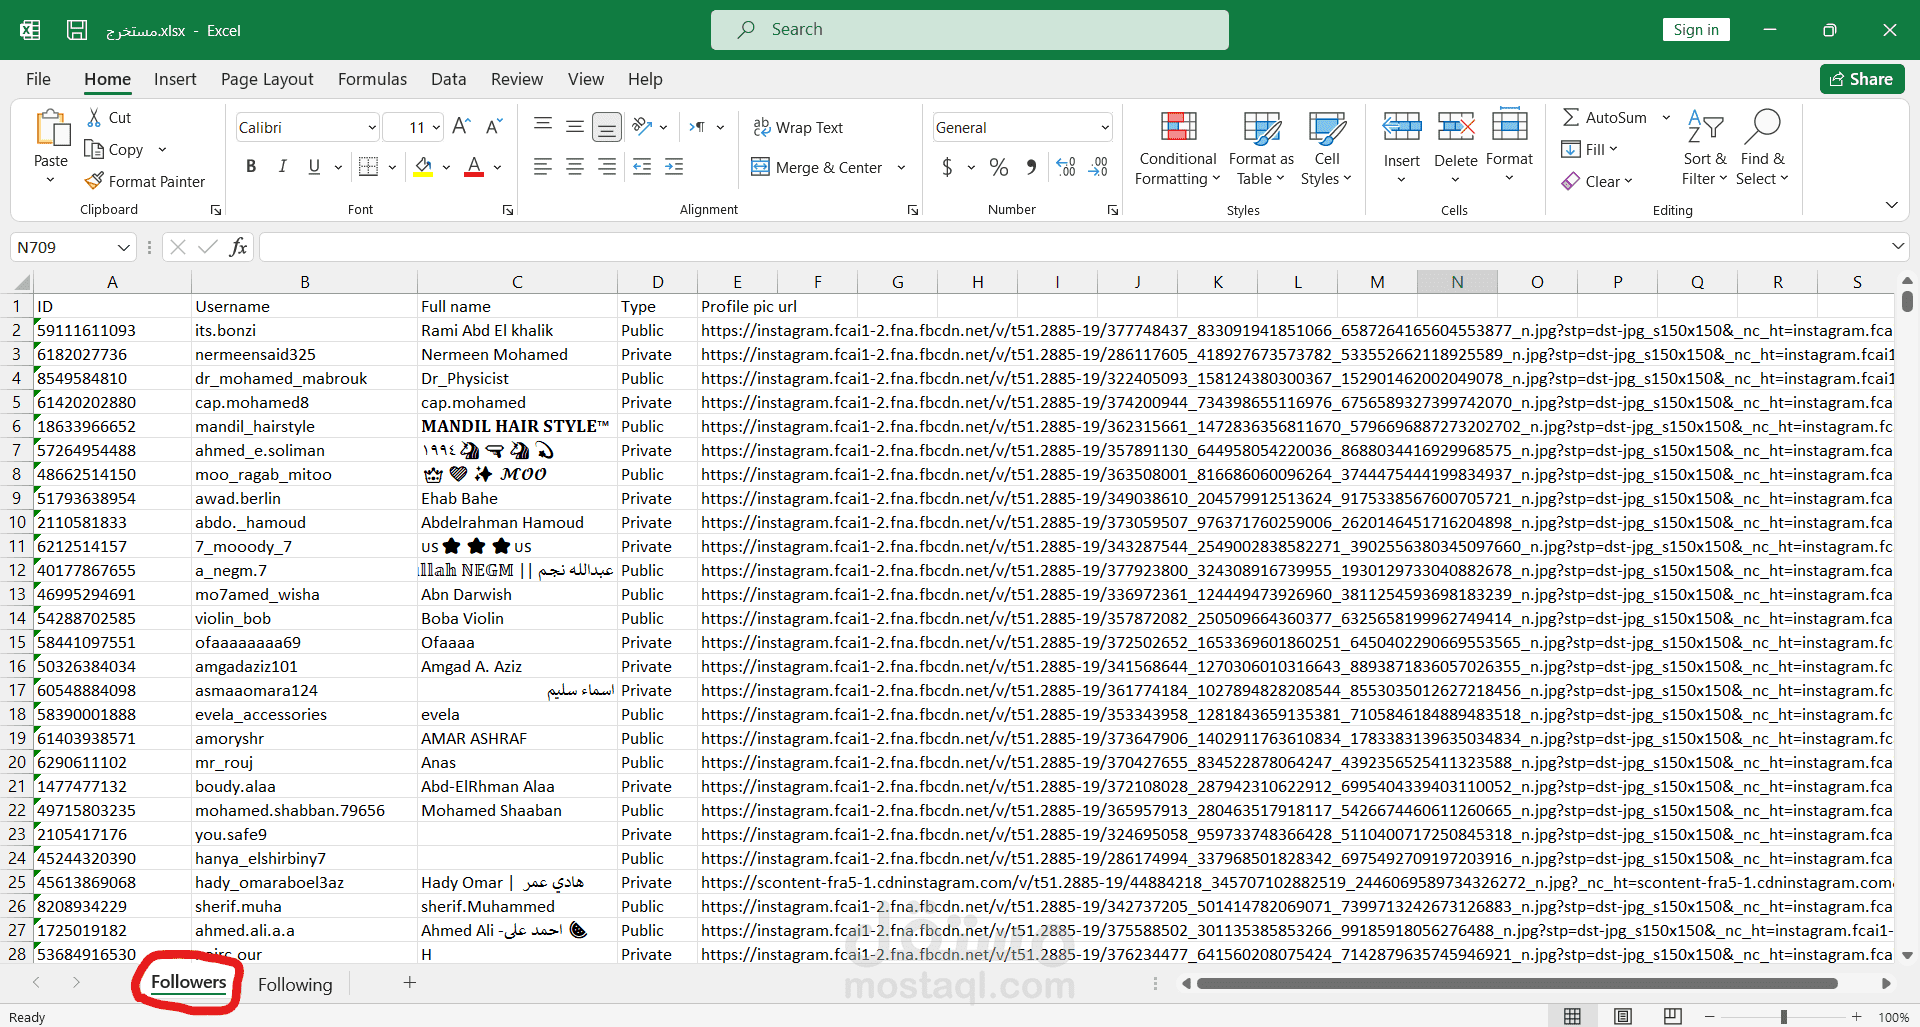Toggle Italic formatting
The image size is (1920, 1027).
pos(283,167)
